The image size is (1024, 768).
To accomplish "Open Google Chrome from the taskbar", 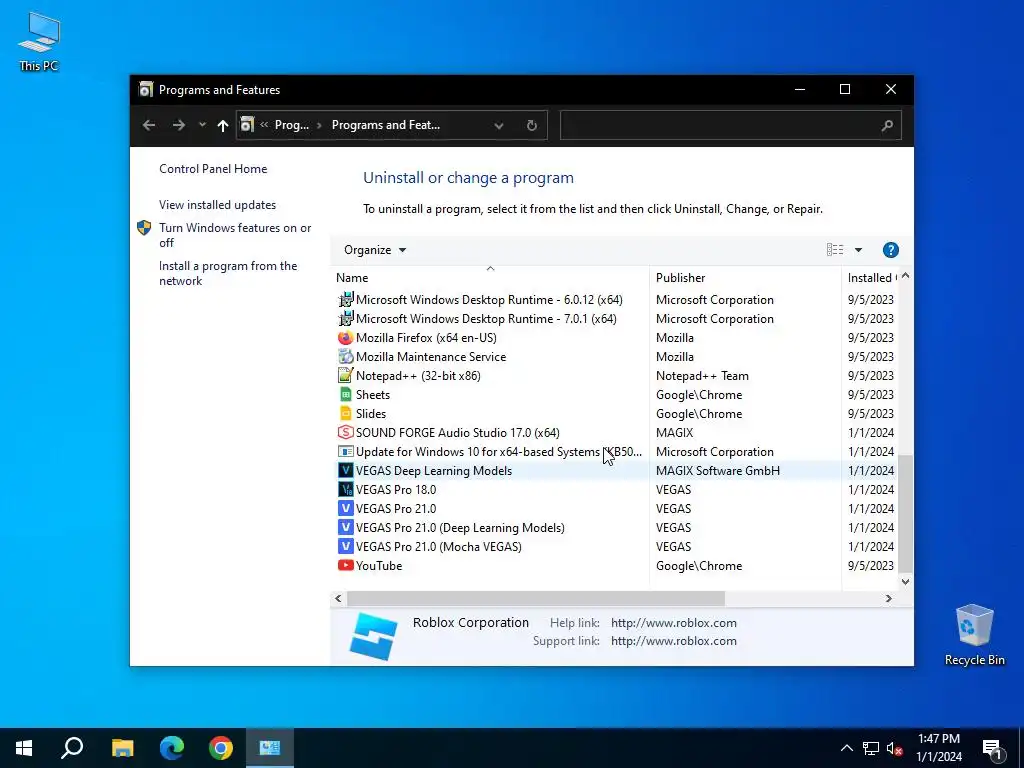I will 221,748.
